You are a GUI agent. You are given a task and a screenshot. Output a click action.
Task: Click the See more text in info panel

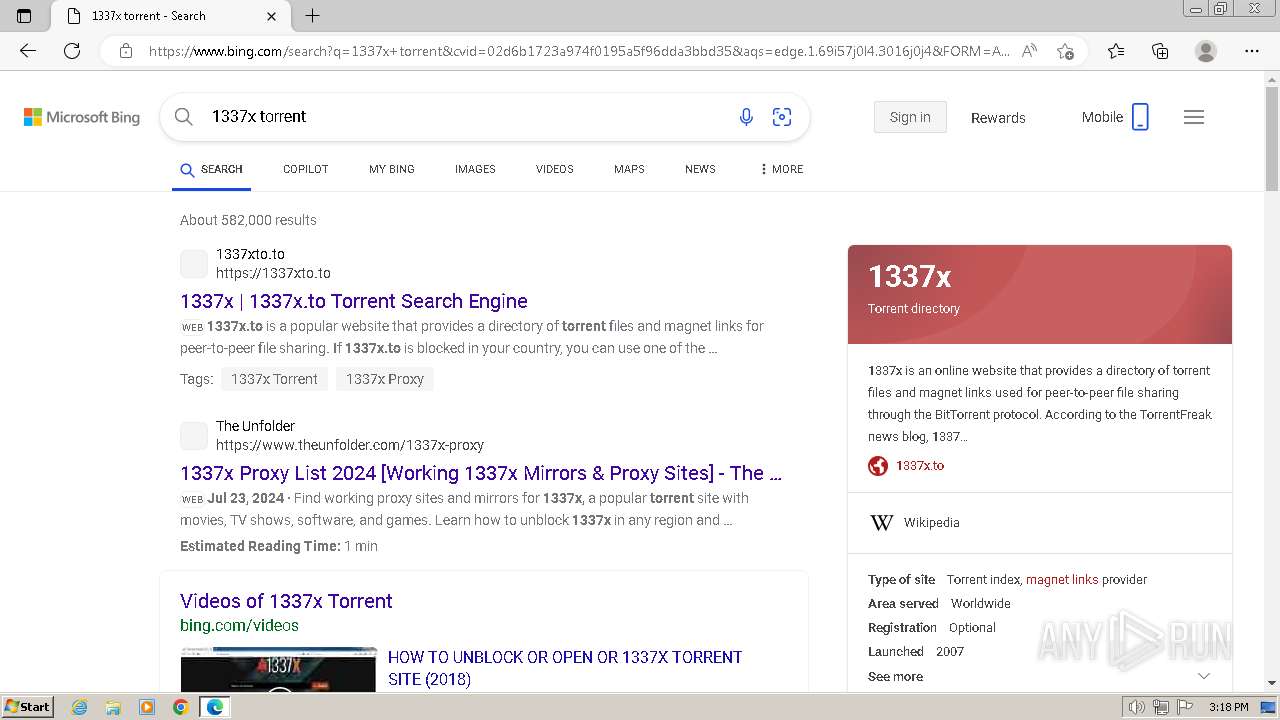point(896,677)
